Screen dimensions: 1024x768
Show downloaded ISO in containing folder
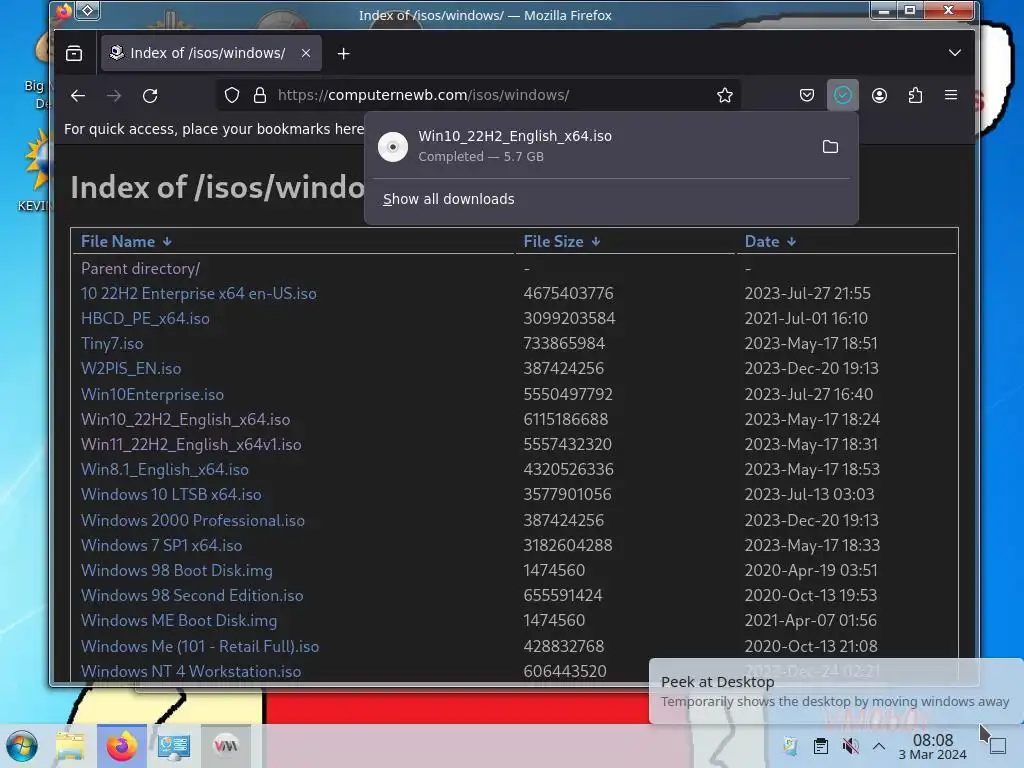830,146
